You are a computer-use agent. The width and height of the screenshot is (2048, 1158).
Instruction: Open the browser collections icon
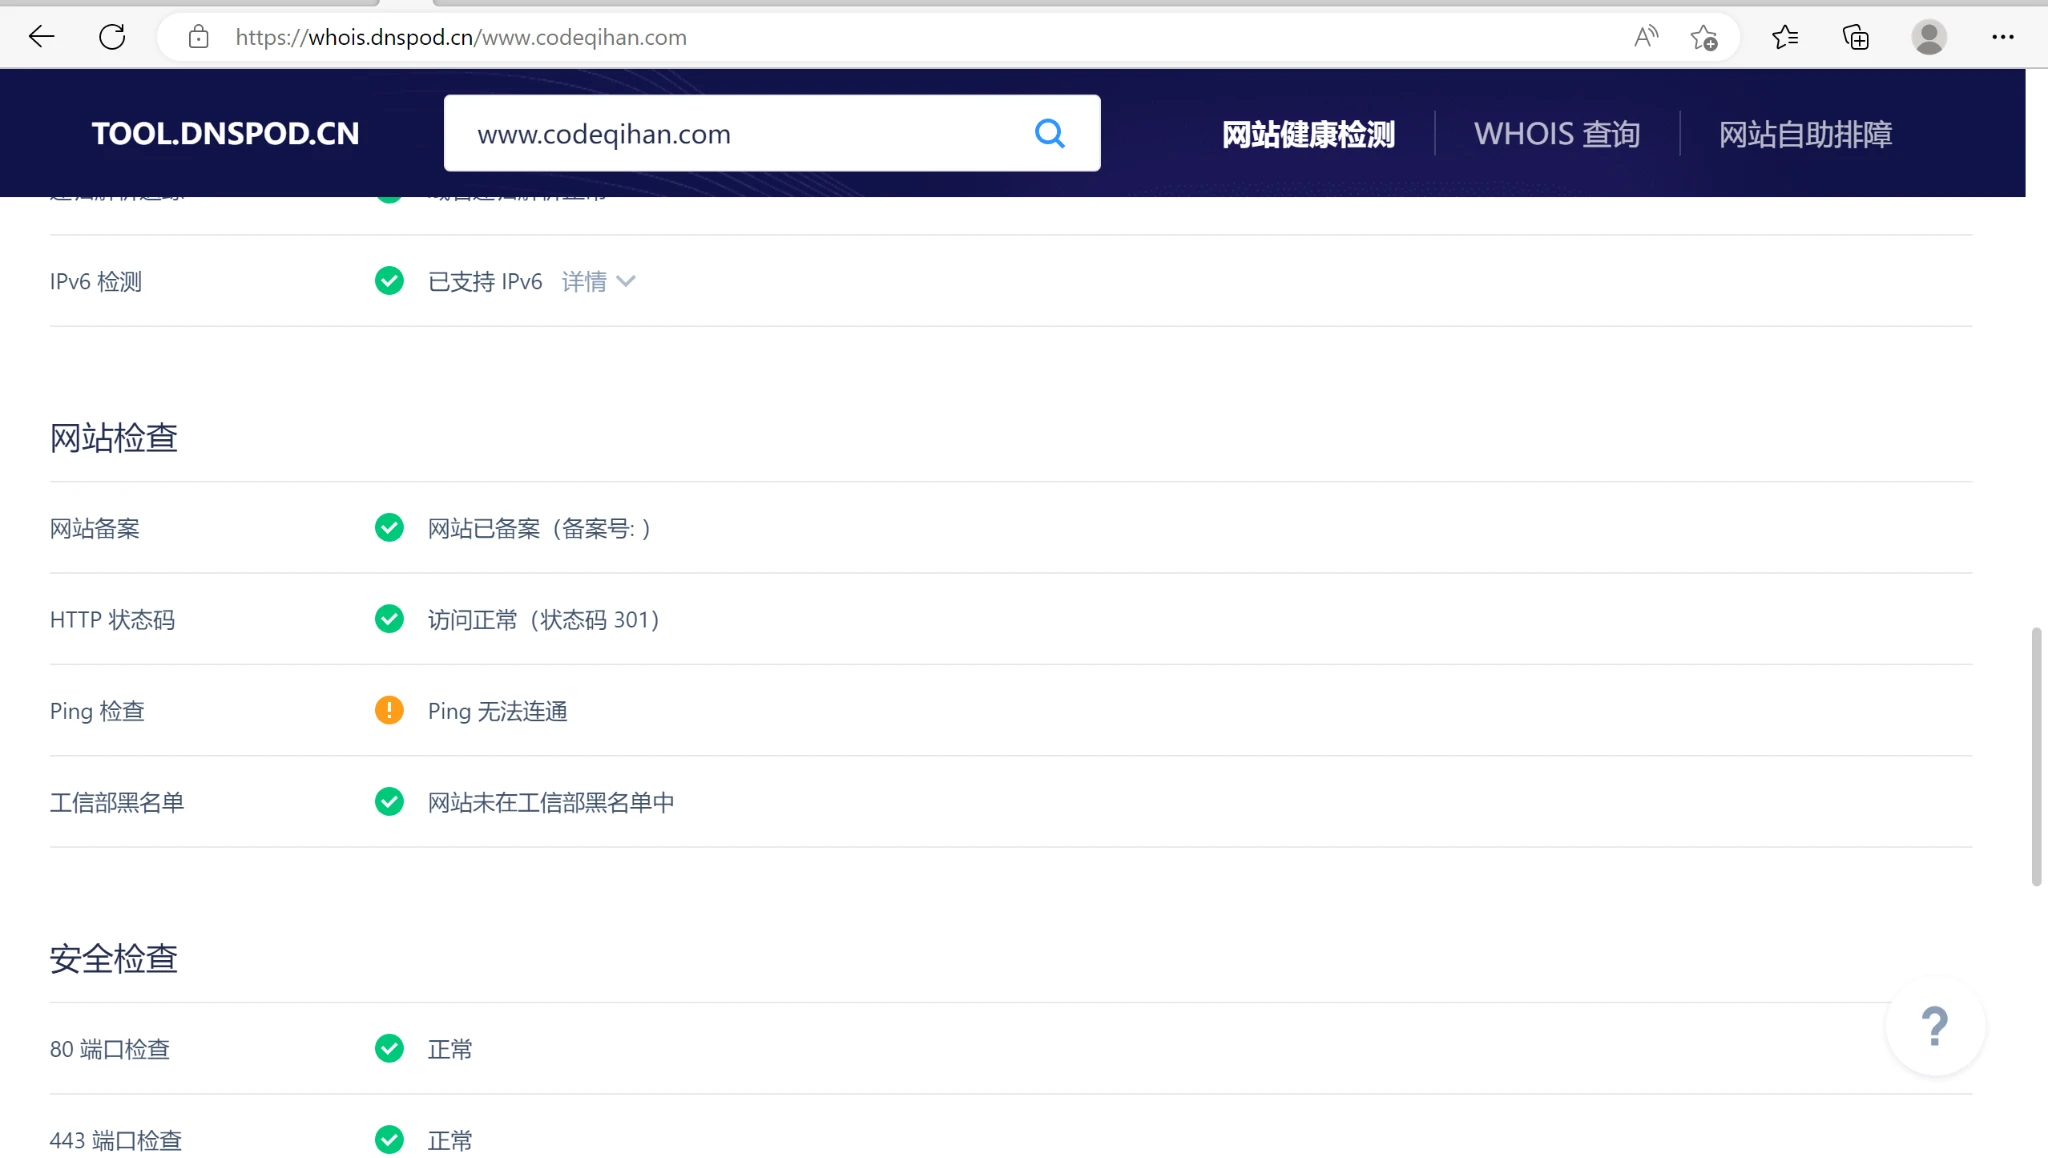tap(1856, 37)
